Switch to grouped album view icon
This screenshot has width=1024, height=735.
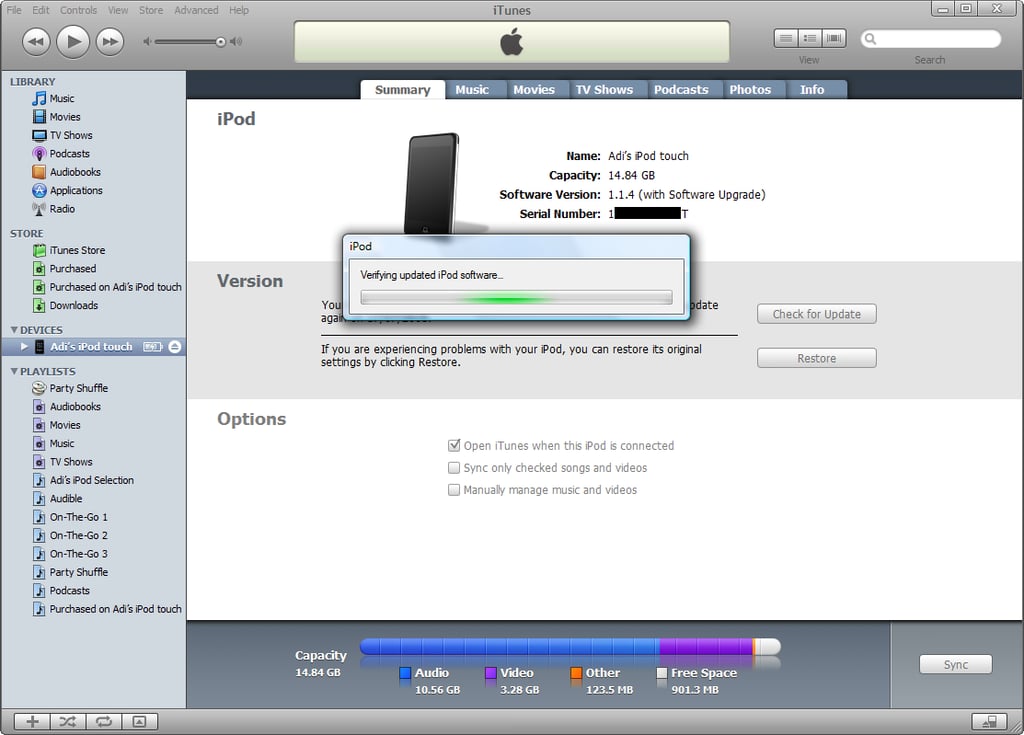tap(810, 39)
